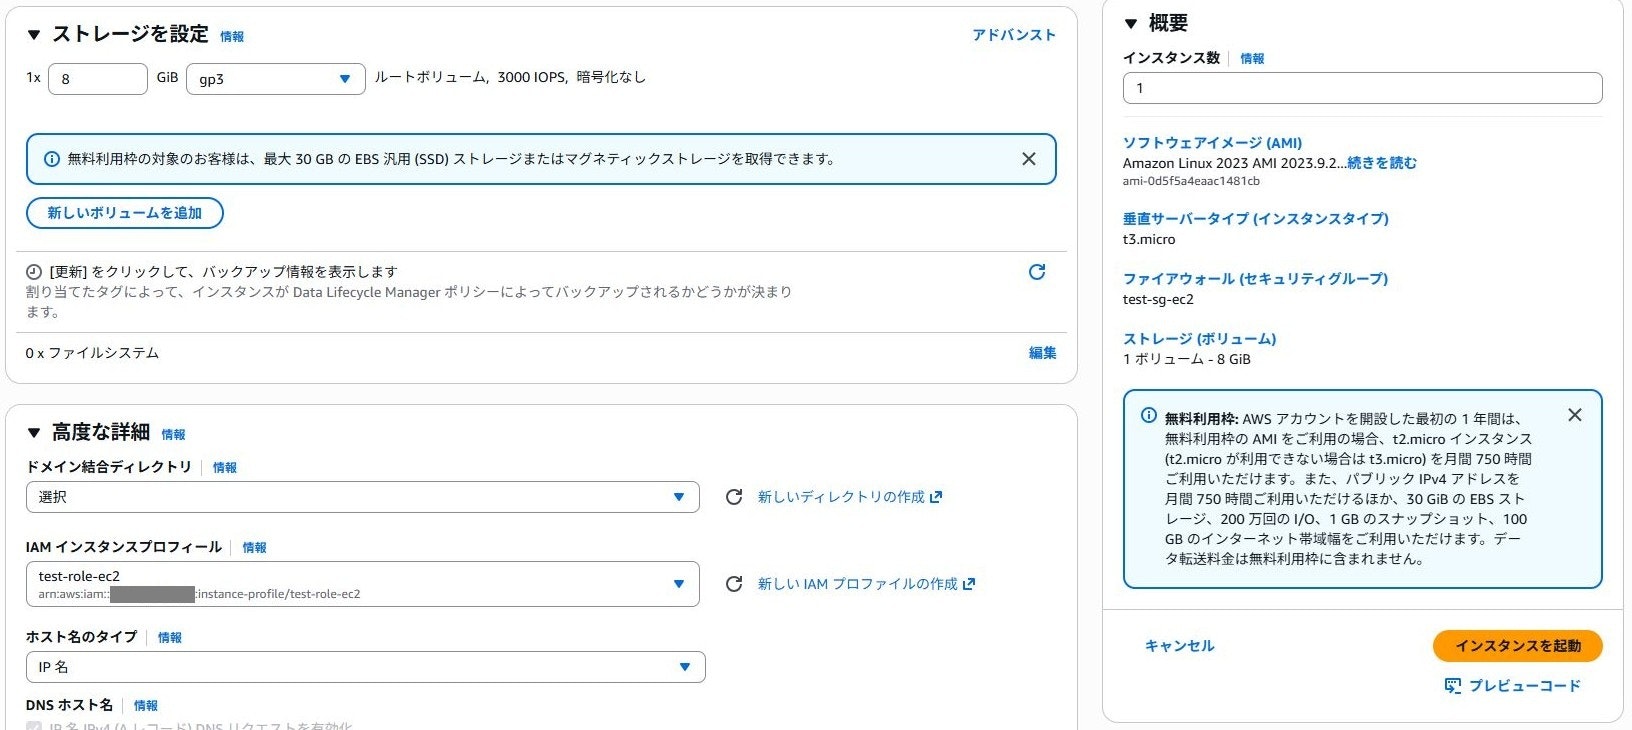The height and width of the screenshot is (730, 1632).
Task: Open 垂直サーバータイプ (インスタンスタイプ) link
Action: [1255, 218]
